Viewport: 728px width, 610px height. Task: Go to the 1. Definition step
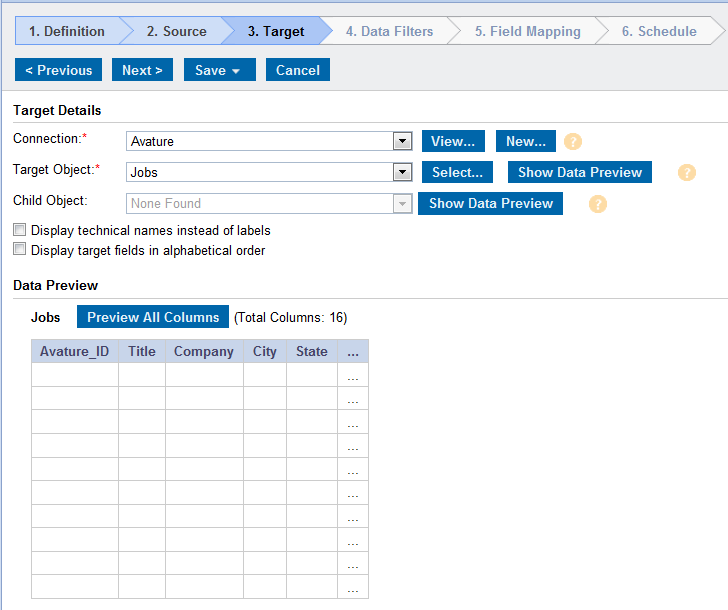[x=67, y=31]
